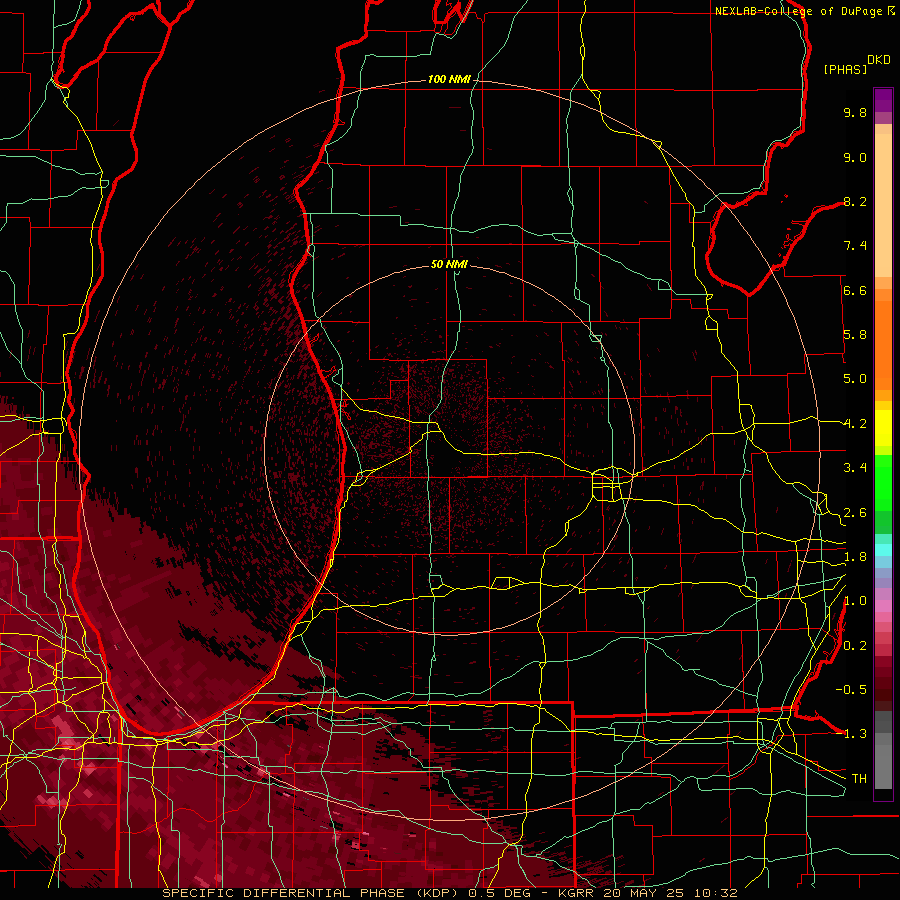
Task: Click the "TH" threshold label on the scale
Action: (x=859, y=779)
